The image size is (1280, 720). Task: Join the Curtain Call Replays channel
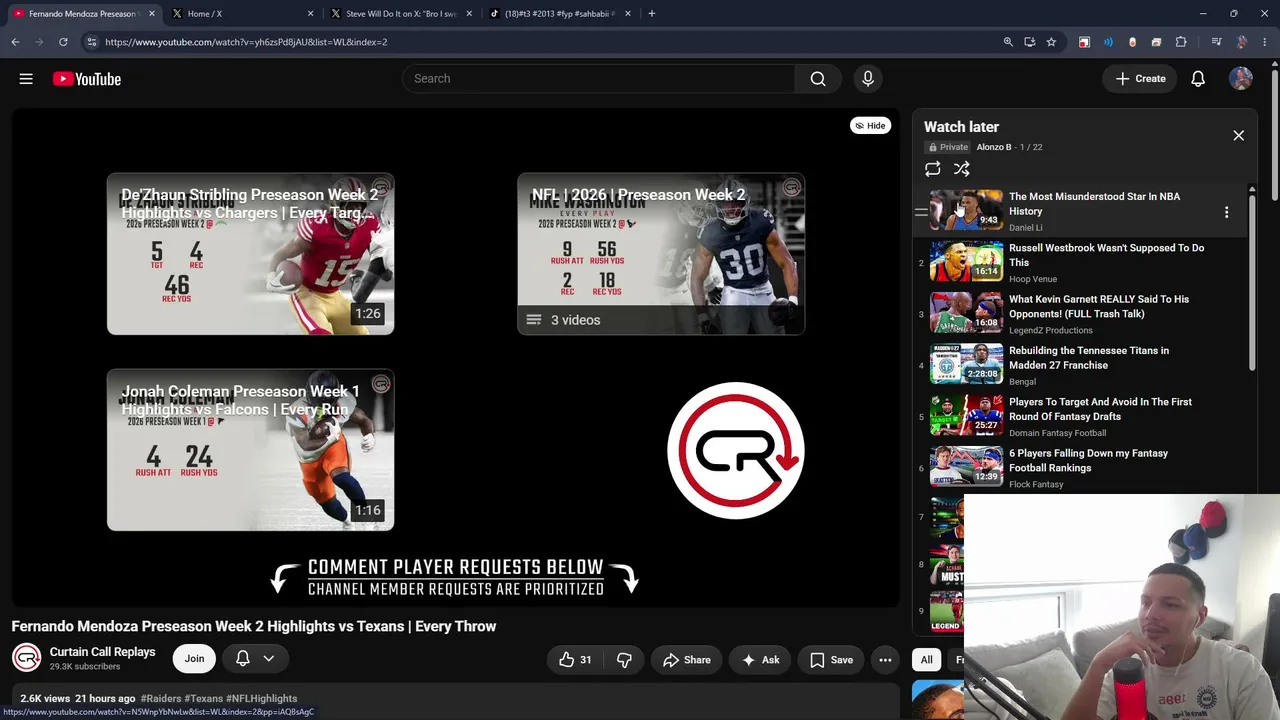pos(194,659)
